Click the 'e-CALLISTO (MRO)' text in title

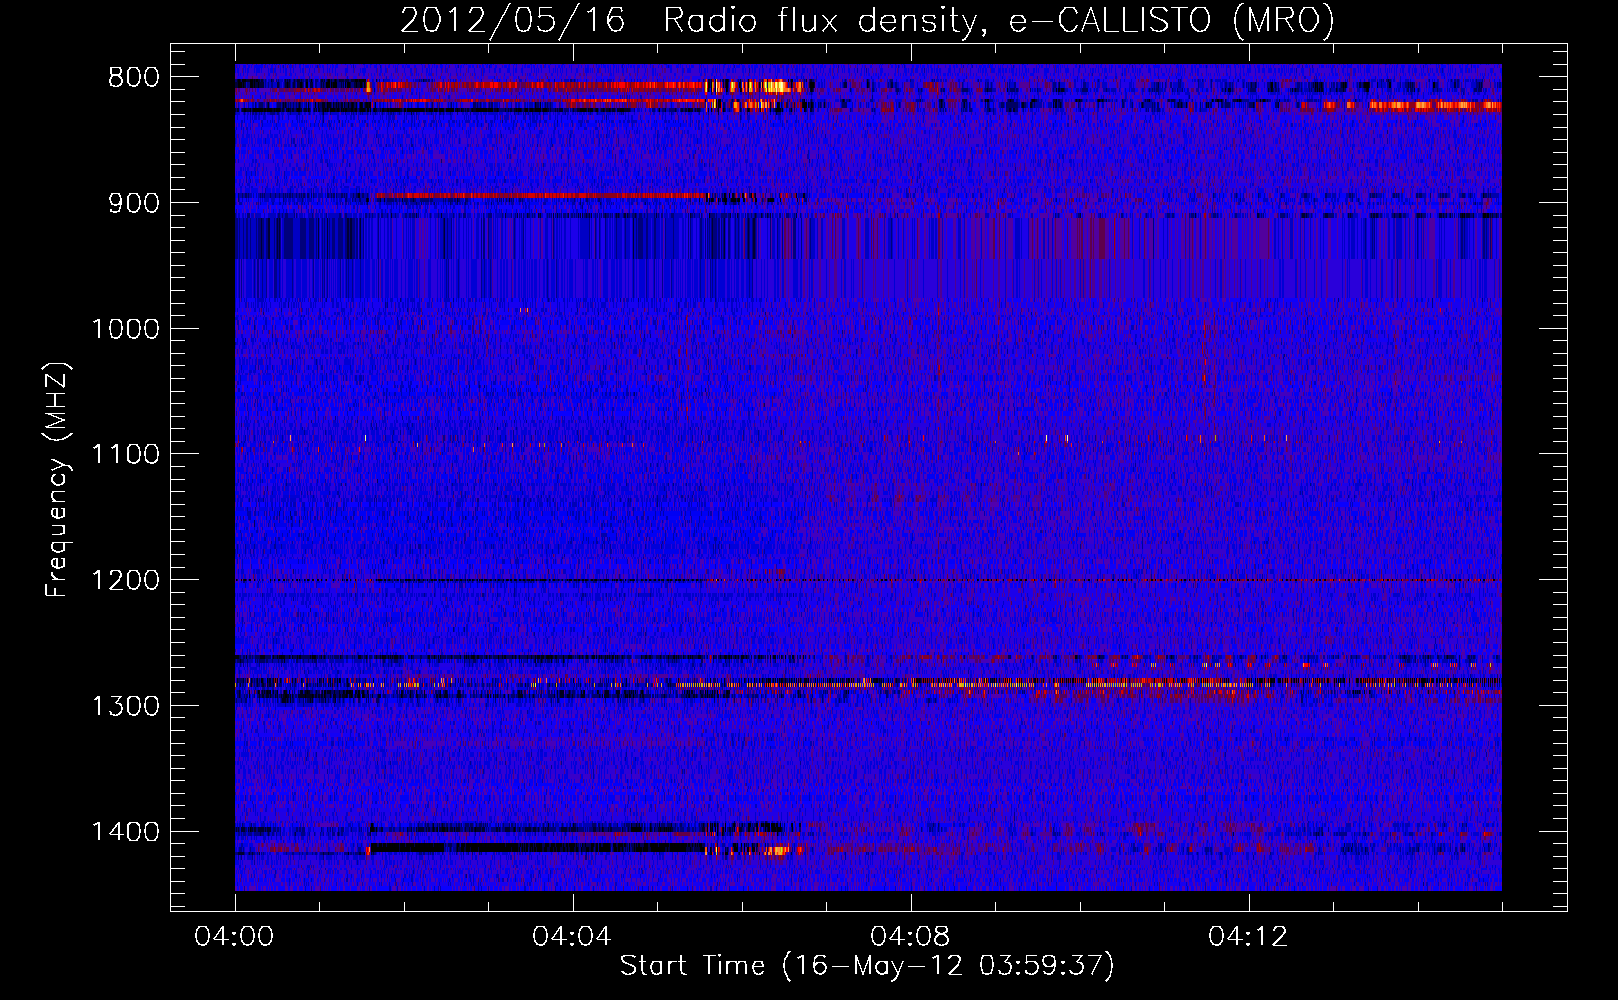point(1172,20)
